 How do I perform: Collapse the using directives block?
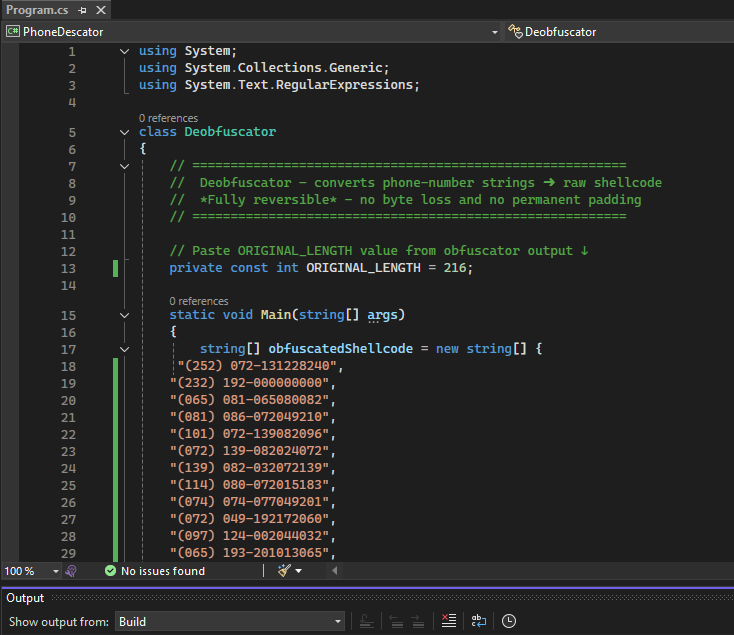(x=124, y=51)
